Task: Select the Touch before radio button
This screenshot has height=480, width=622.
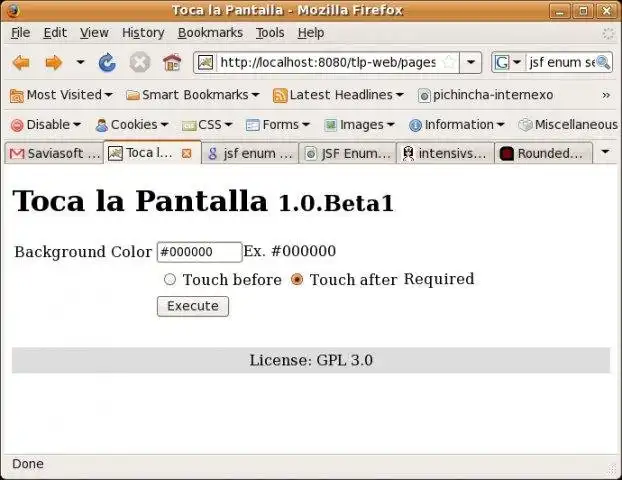Action: tap(170, 279)
